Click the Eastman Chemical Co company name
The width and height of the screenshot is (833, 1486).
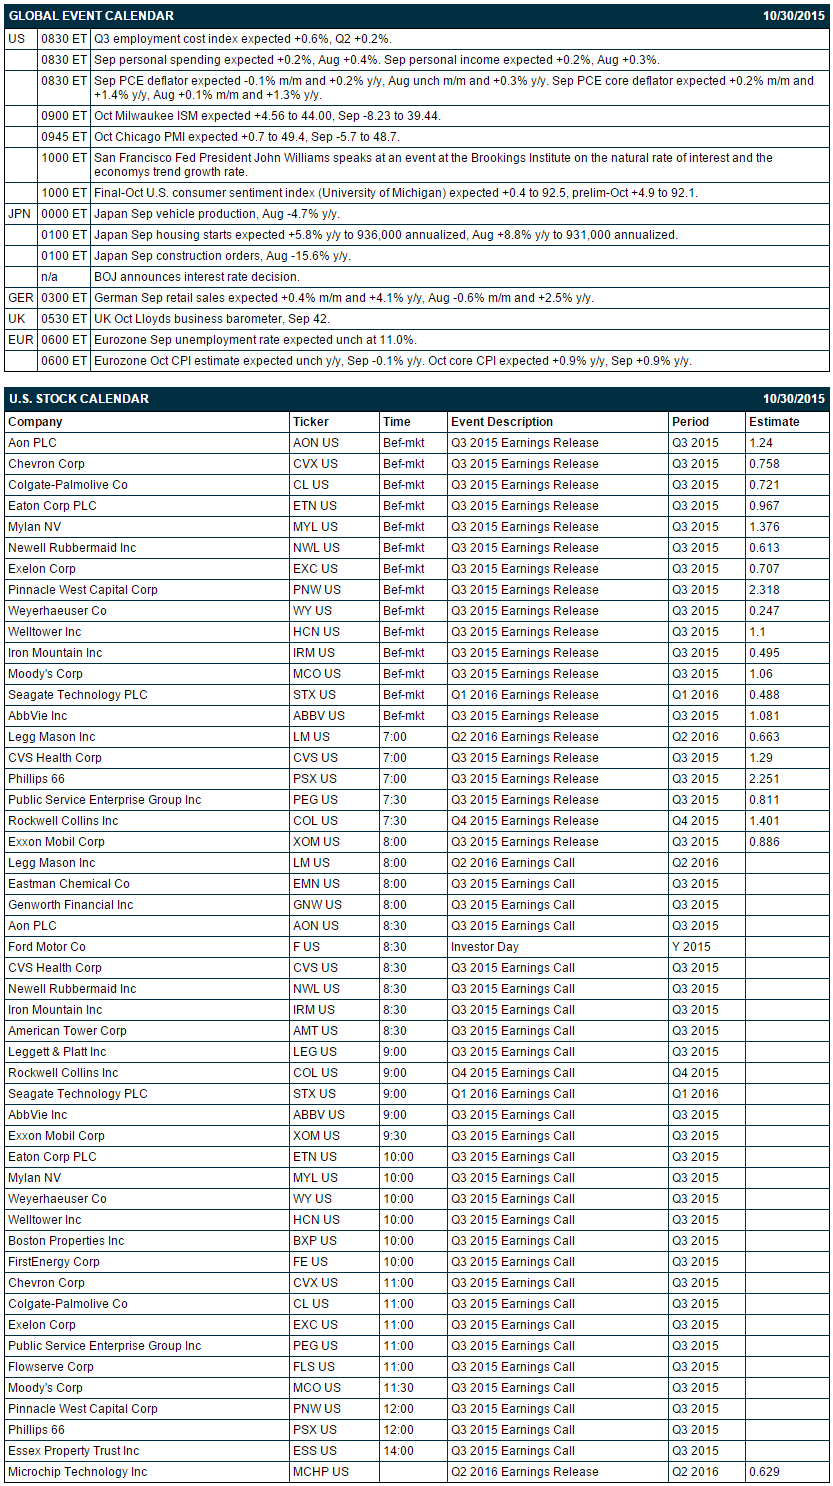tap(69, 884)
